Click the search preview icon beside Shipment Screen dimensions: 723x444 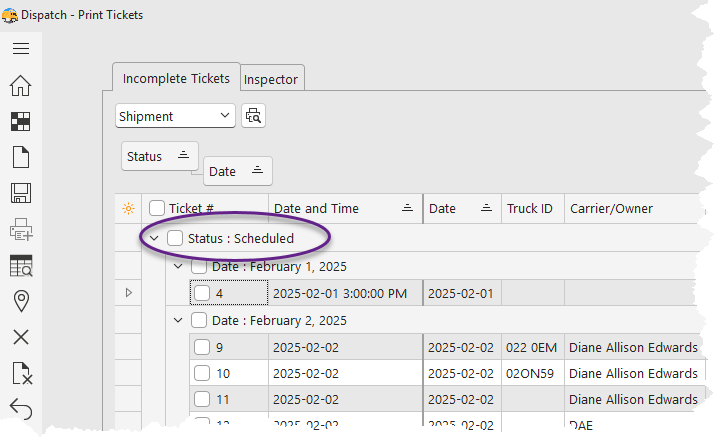click(x=253, y=116)
